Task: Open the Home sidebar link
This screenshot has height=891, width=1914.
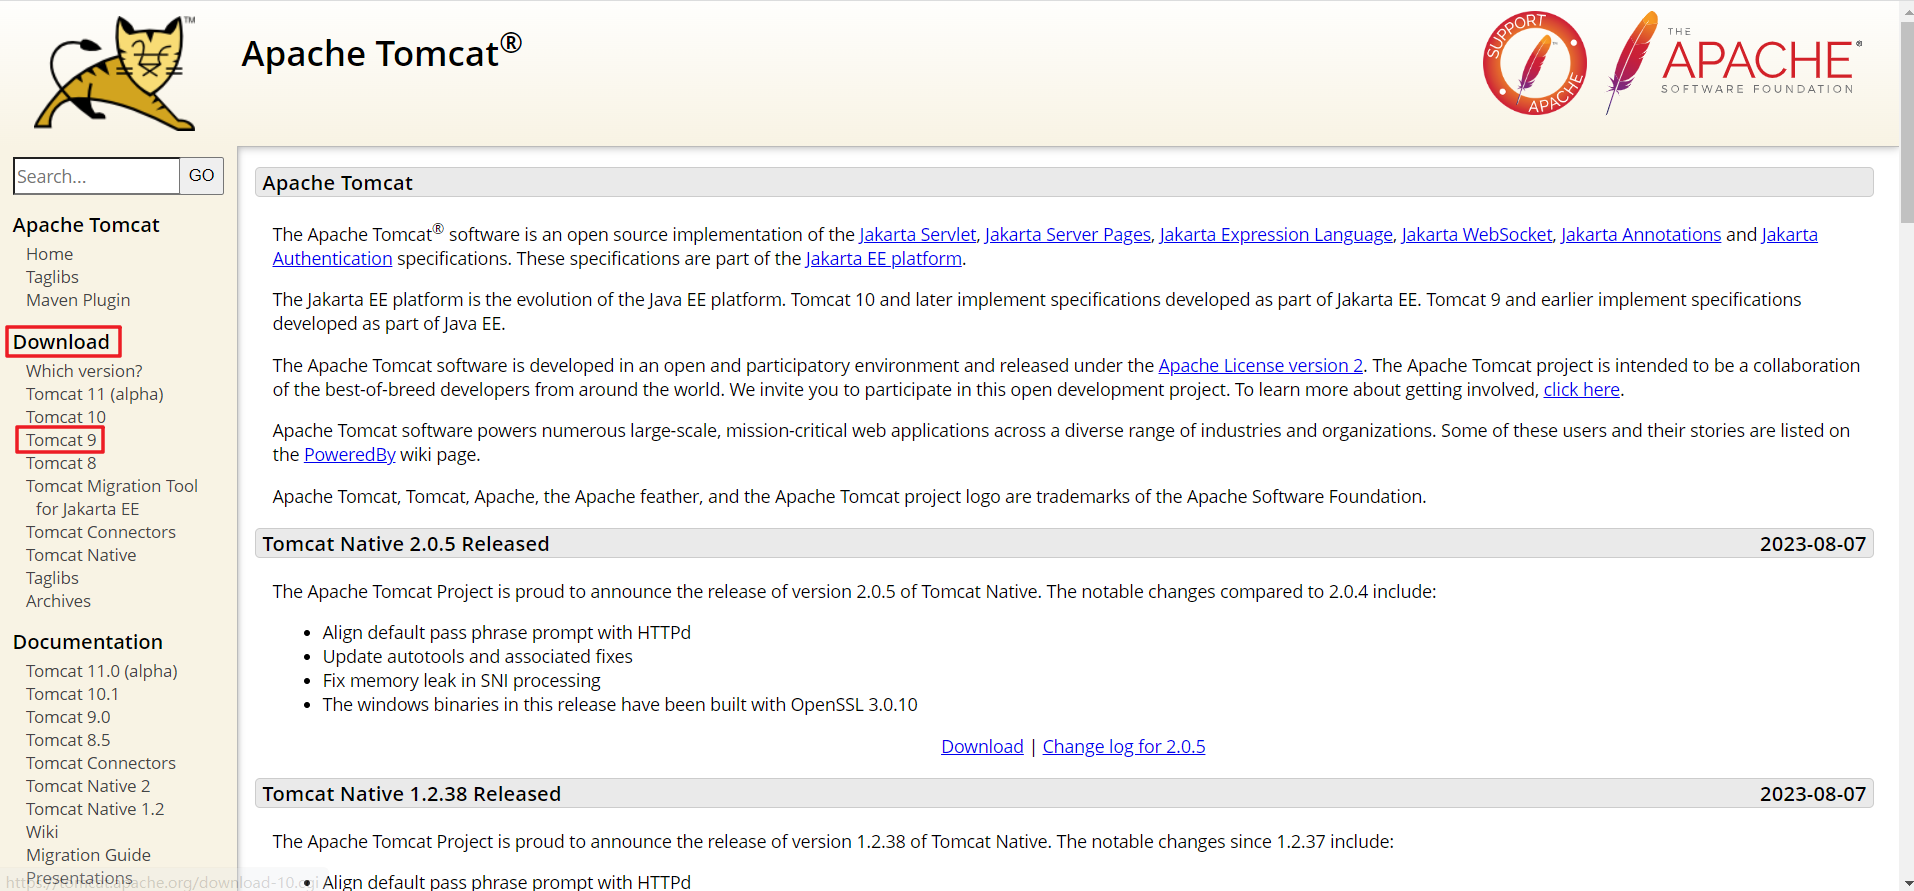Action: pyautogui.click(x=50, y=254)
